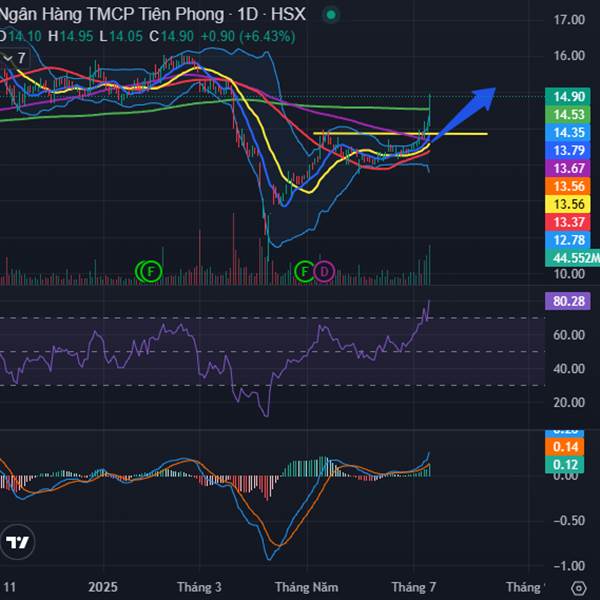Click the high value H14.95
Image resolution: width=600 pixels, height=600 pixels.
(x=70, y=37)
